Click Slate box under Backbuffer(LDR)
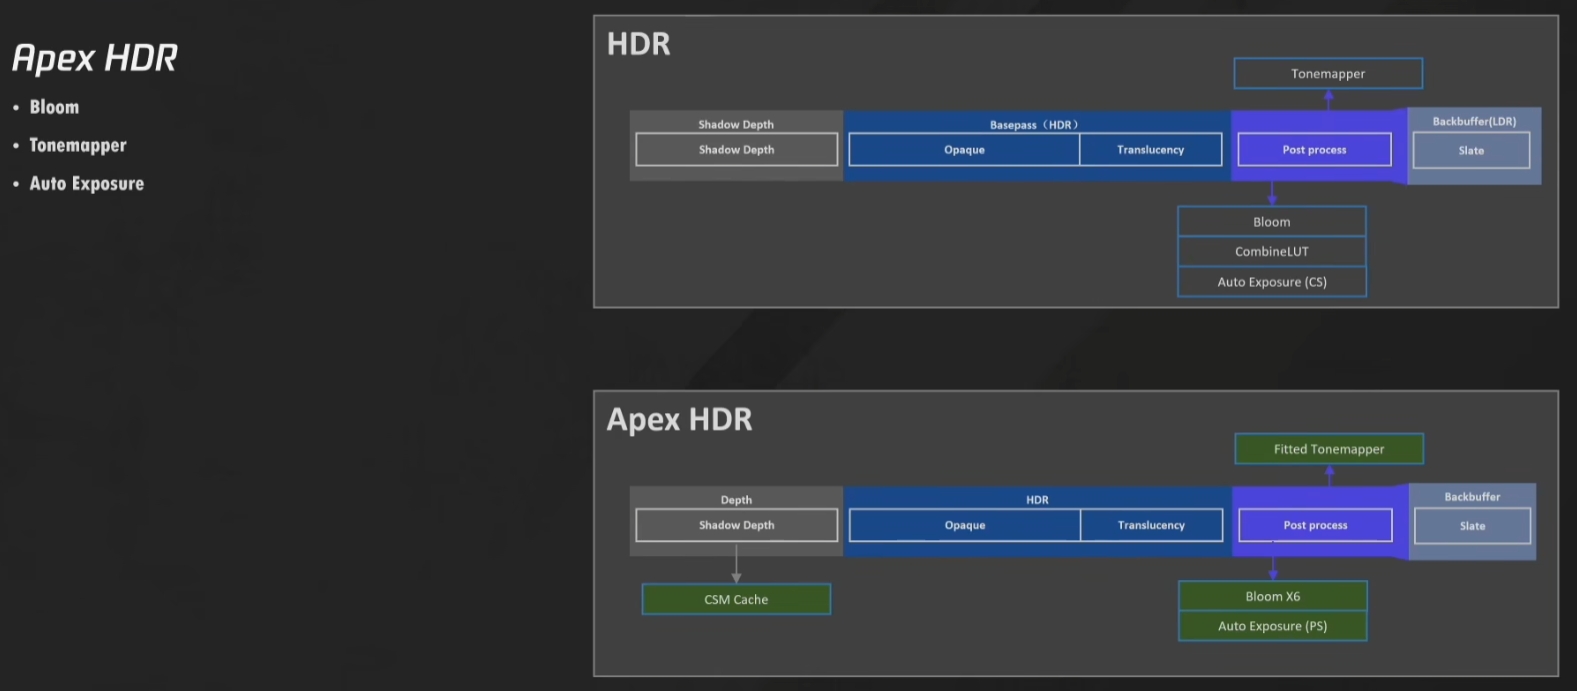The image size is (1577, 691). [1471, 150]
